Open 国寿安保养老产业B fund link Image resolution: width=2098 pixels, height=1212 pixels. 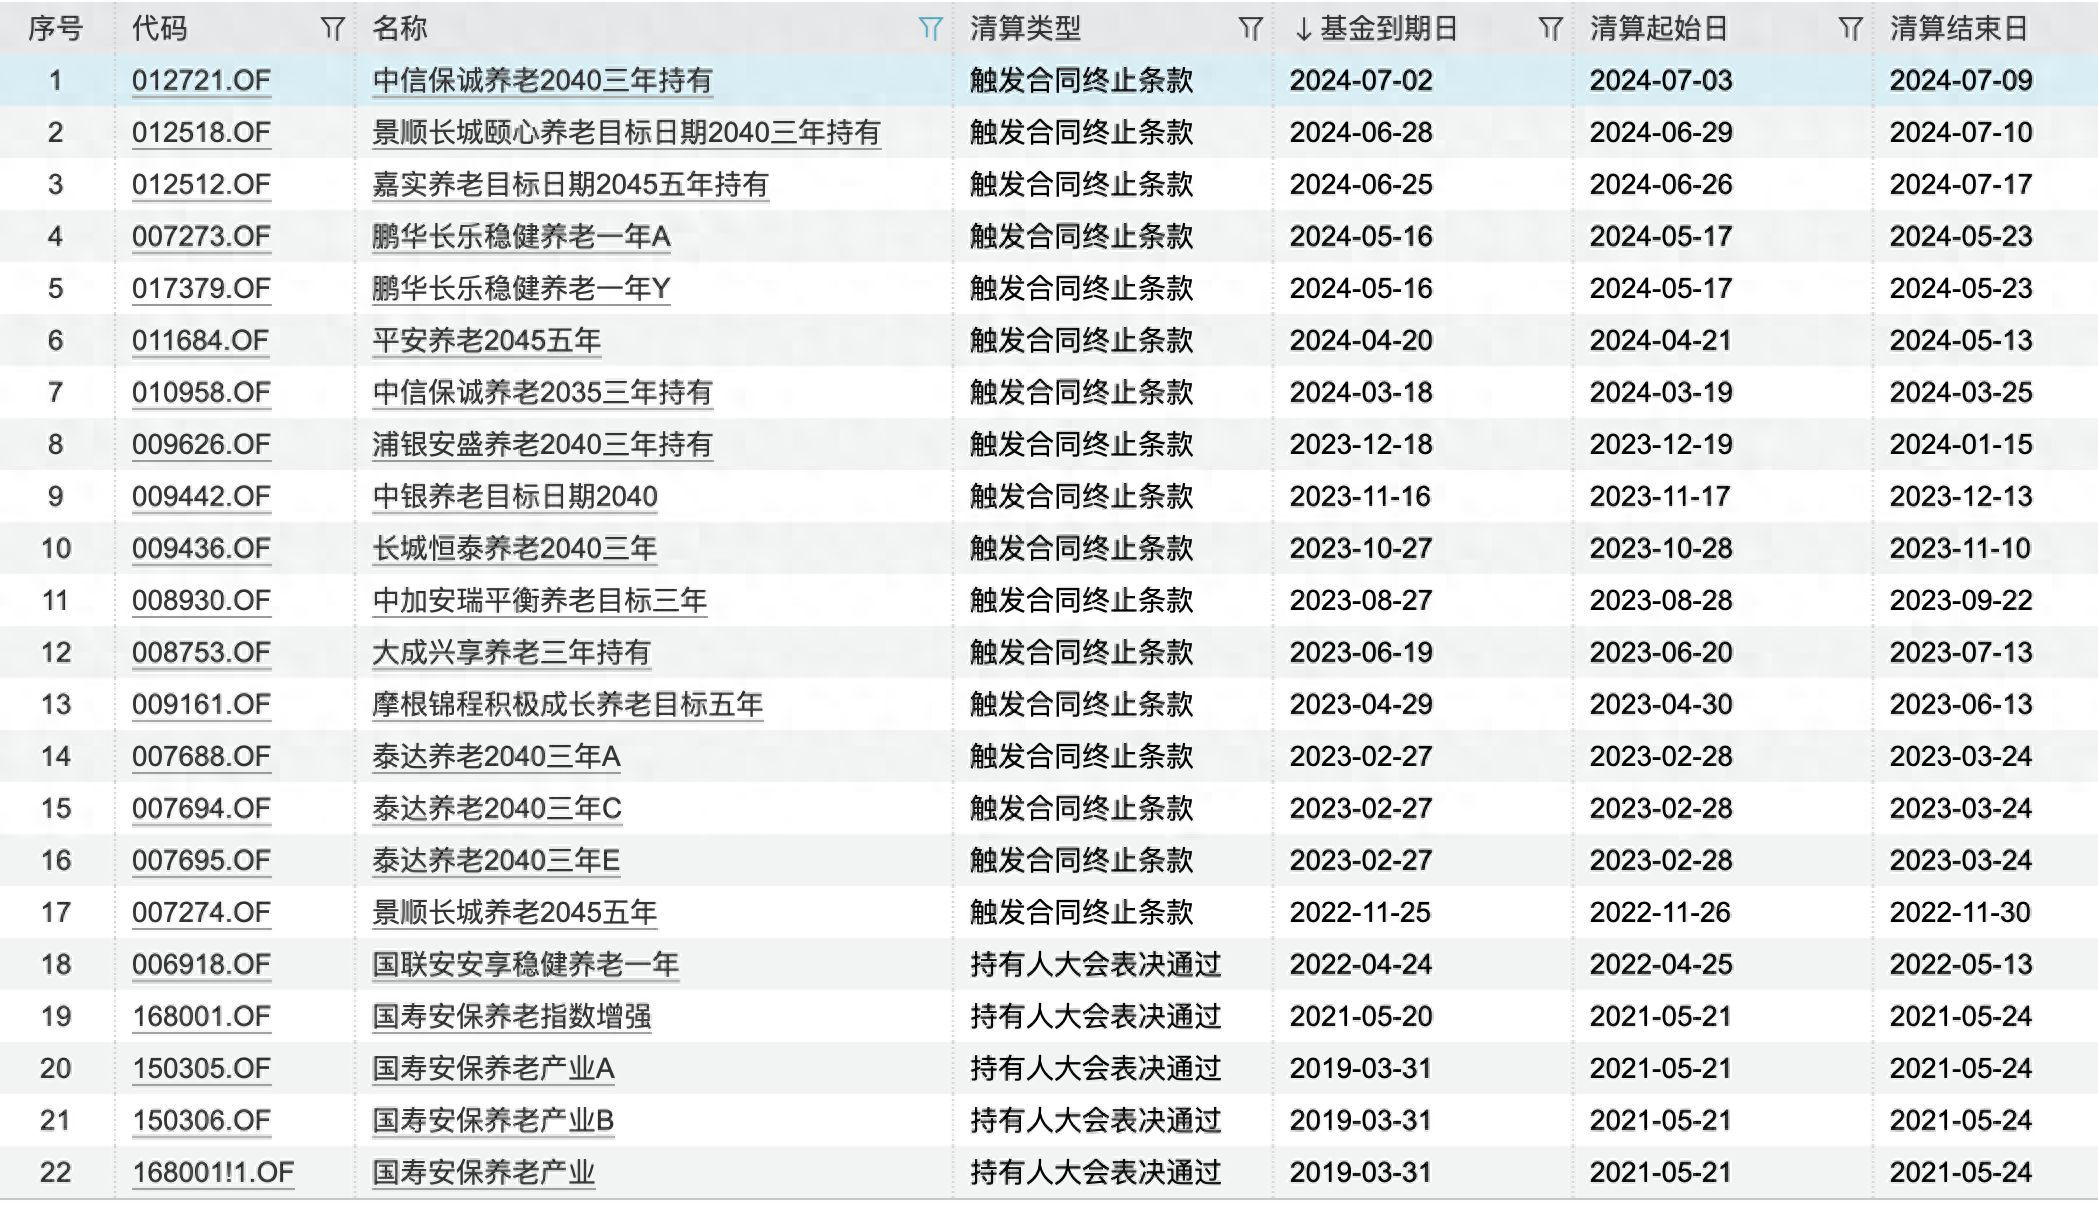tap(492, 1121)
